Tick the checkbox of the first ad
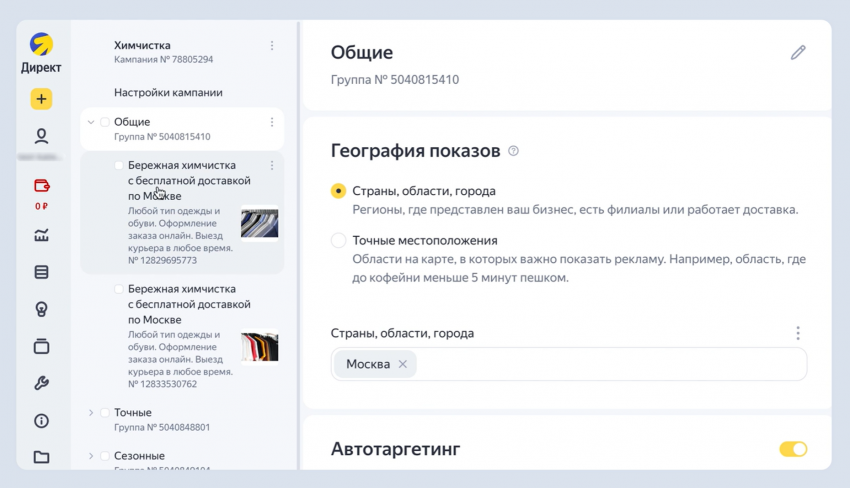The width and height of the screenshot is (850, 488). 119,166
